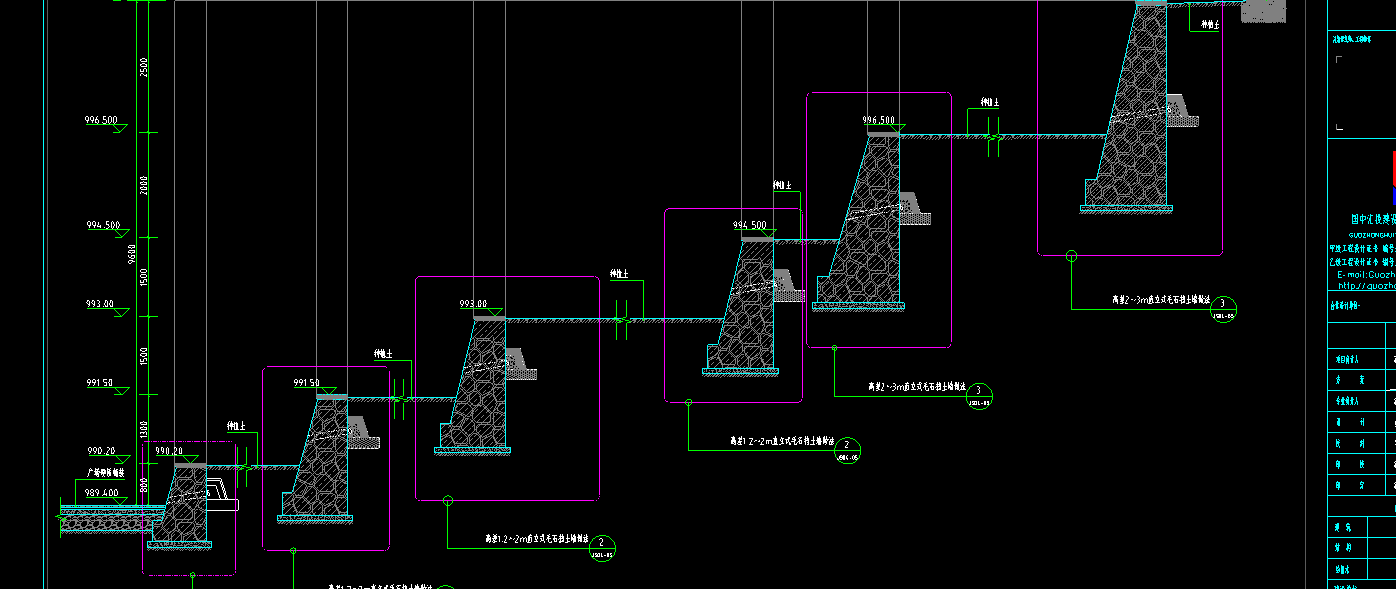Screen dimensions: 1396x589
Task: Click the 1500 dimension between 991.50 and 993.00
Action: coord(144,357)
